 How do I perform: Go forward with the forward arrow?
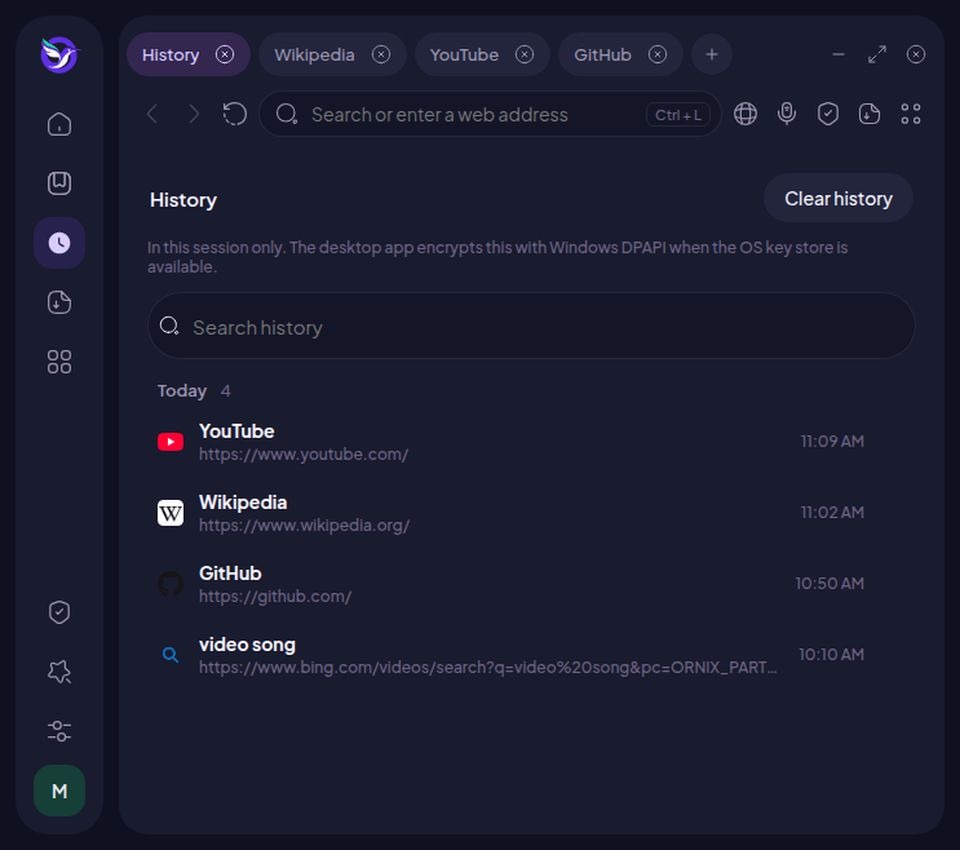coord(194,114)
